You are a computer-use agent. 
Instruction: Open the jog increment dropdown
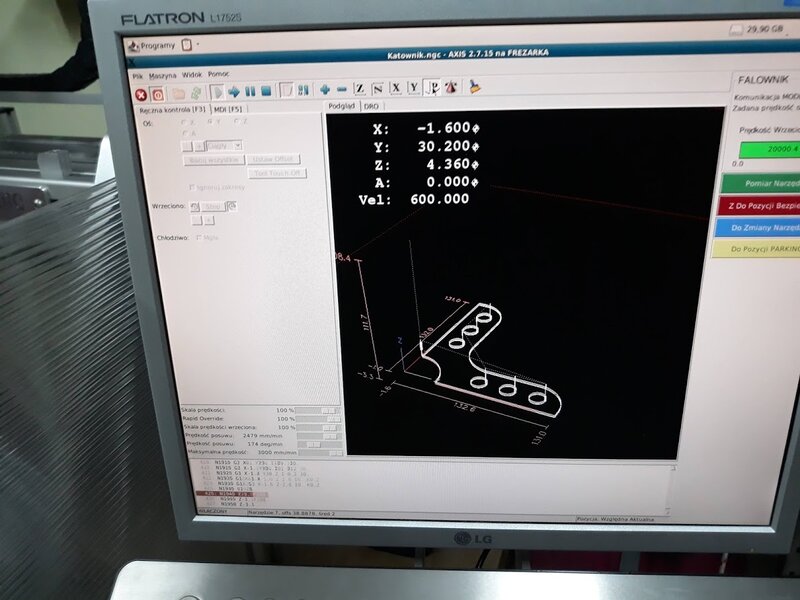pos(224,146)
